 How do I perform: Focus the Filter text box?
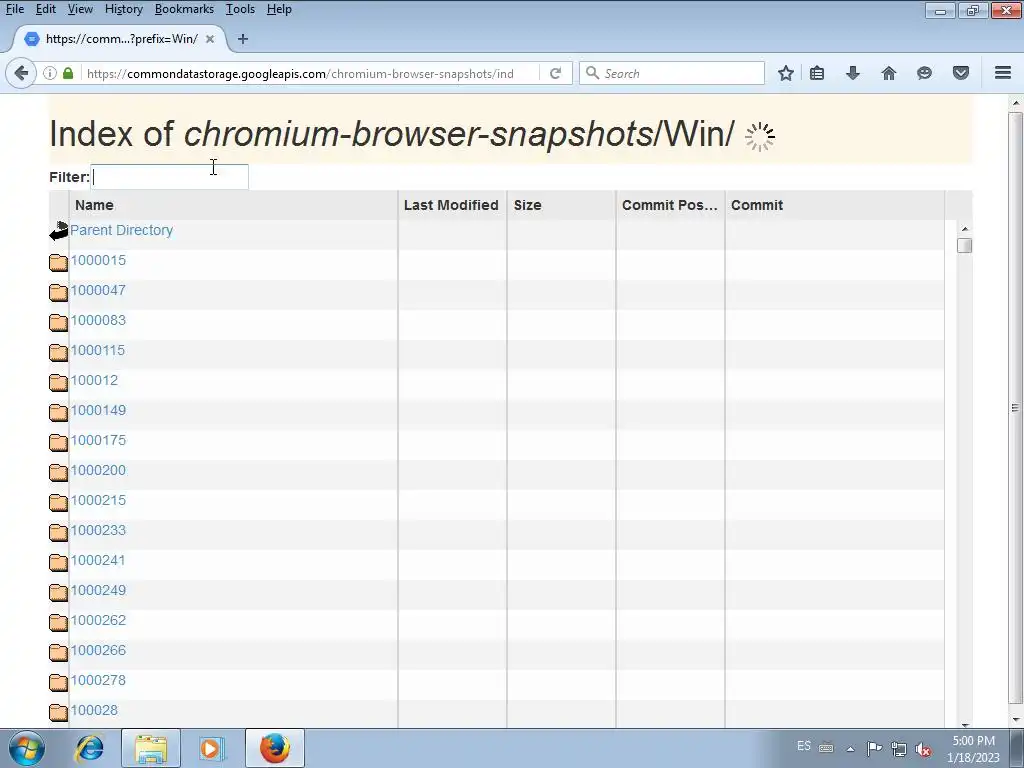(x=169, y=177)
